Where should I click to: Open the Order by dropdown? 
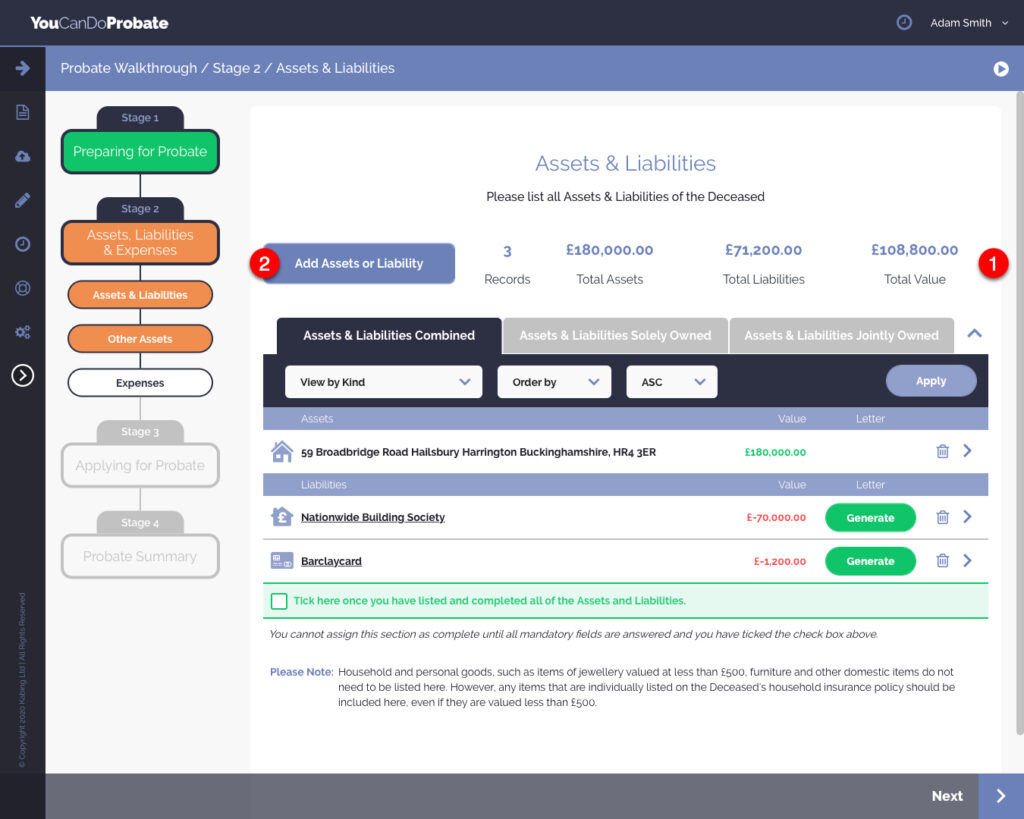(x=554, y=382)
